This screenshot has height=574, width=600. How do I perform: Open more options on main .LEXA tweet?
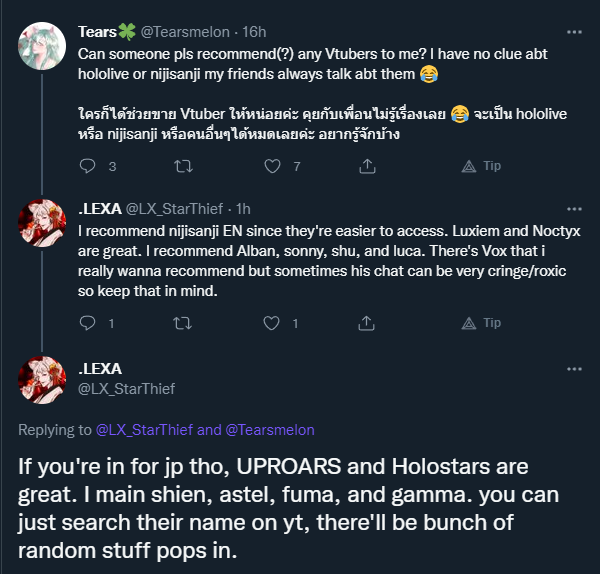pos(574,369)
